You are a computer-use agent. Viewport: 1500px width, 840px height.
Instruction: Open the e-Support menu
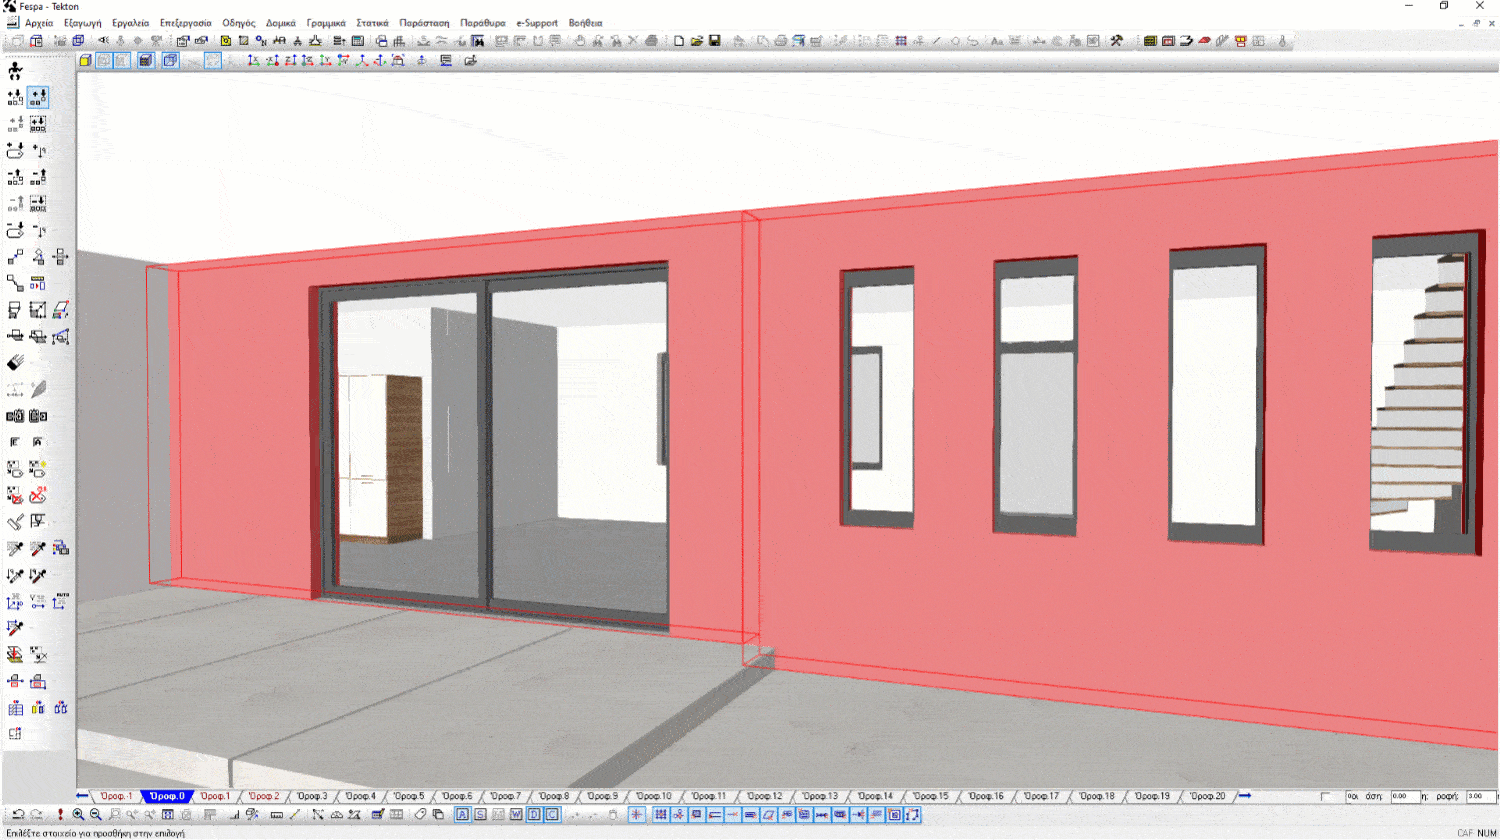click(x=537, y=23)
